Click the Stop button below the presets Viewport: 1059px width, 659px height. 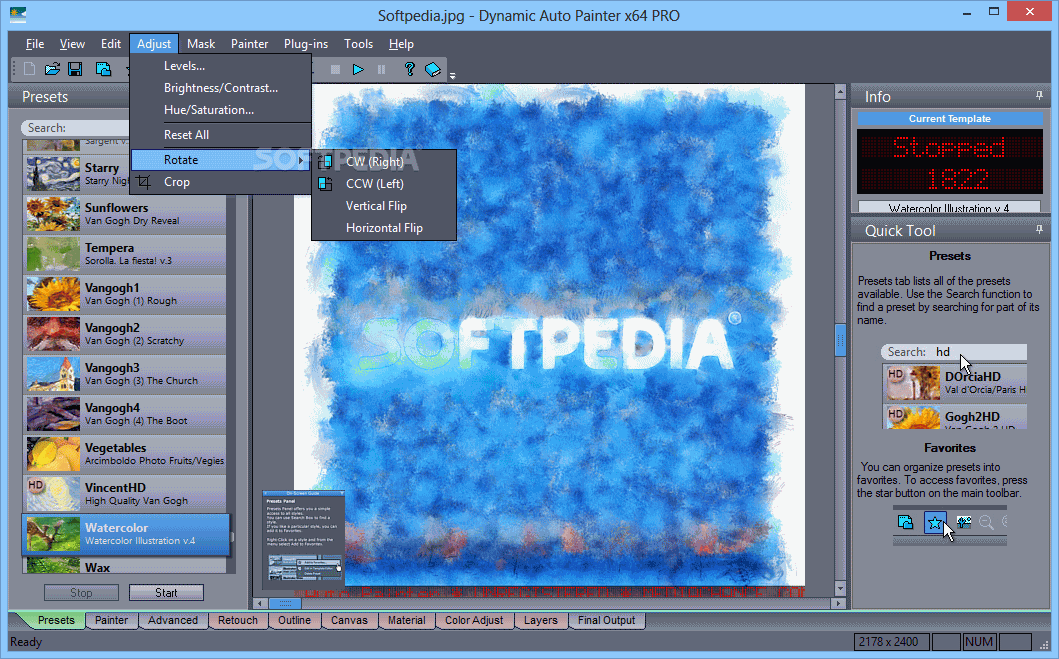(81, 592)
